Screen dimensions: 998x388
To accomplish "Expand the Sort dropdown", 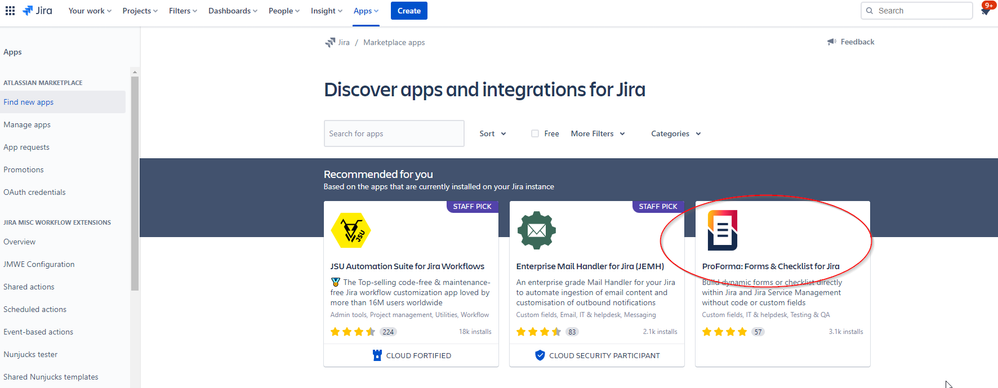I will click(493, 134).
